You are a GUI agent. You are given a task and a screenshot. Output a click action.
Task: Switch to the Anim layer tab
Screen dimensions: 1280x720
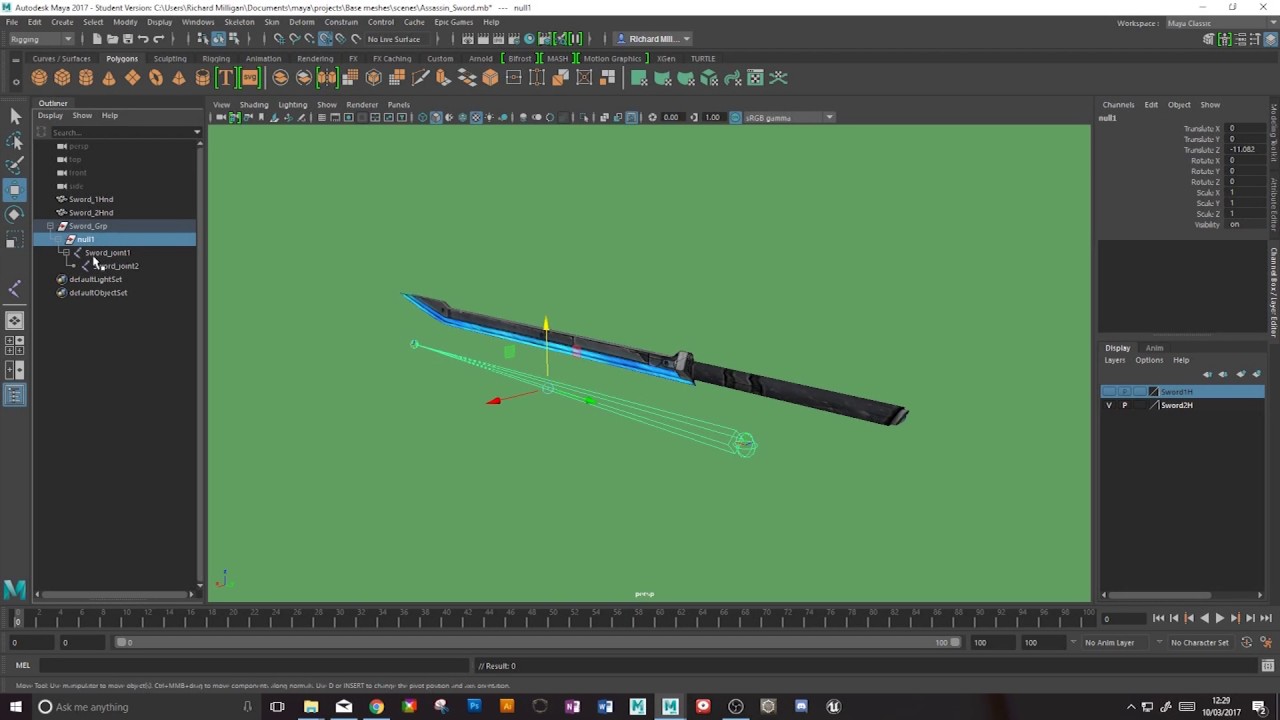coord(1154,348)
